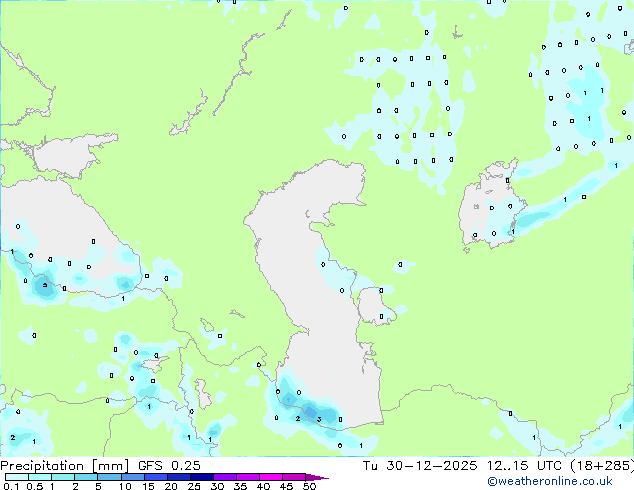This screenshot has height=490, width=634.
Task: Select the 25–30 mm dark blue swatch
Action: pyautogui.click(x=202, y=477)
